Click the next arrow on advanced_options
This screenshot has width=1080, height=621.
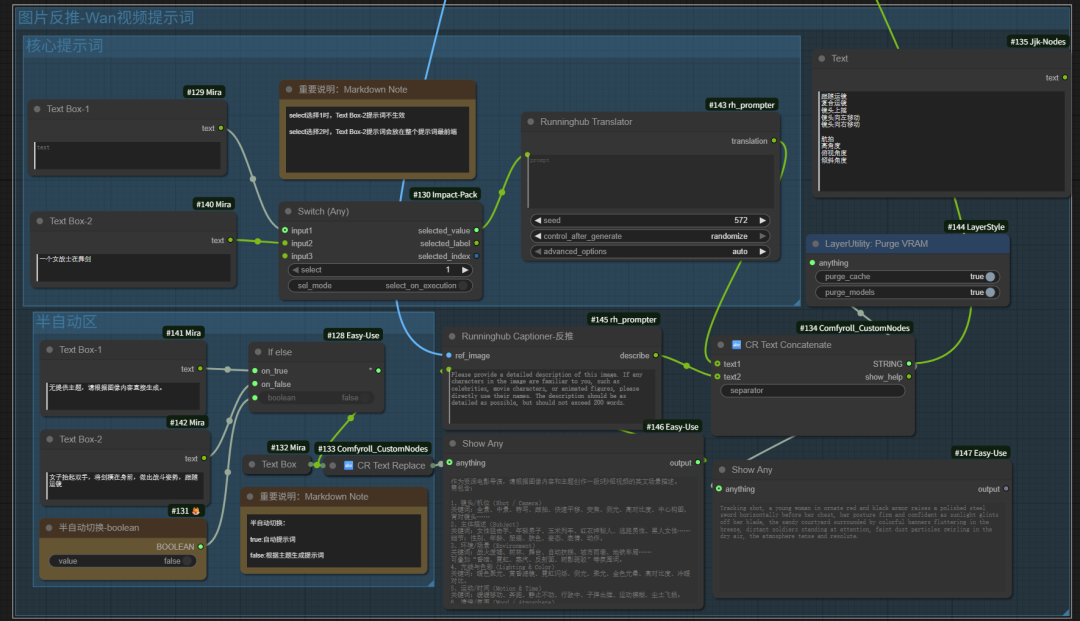coord(762,252)
